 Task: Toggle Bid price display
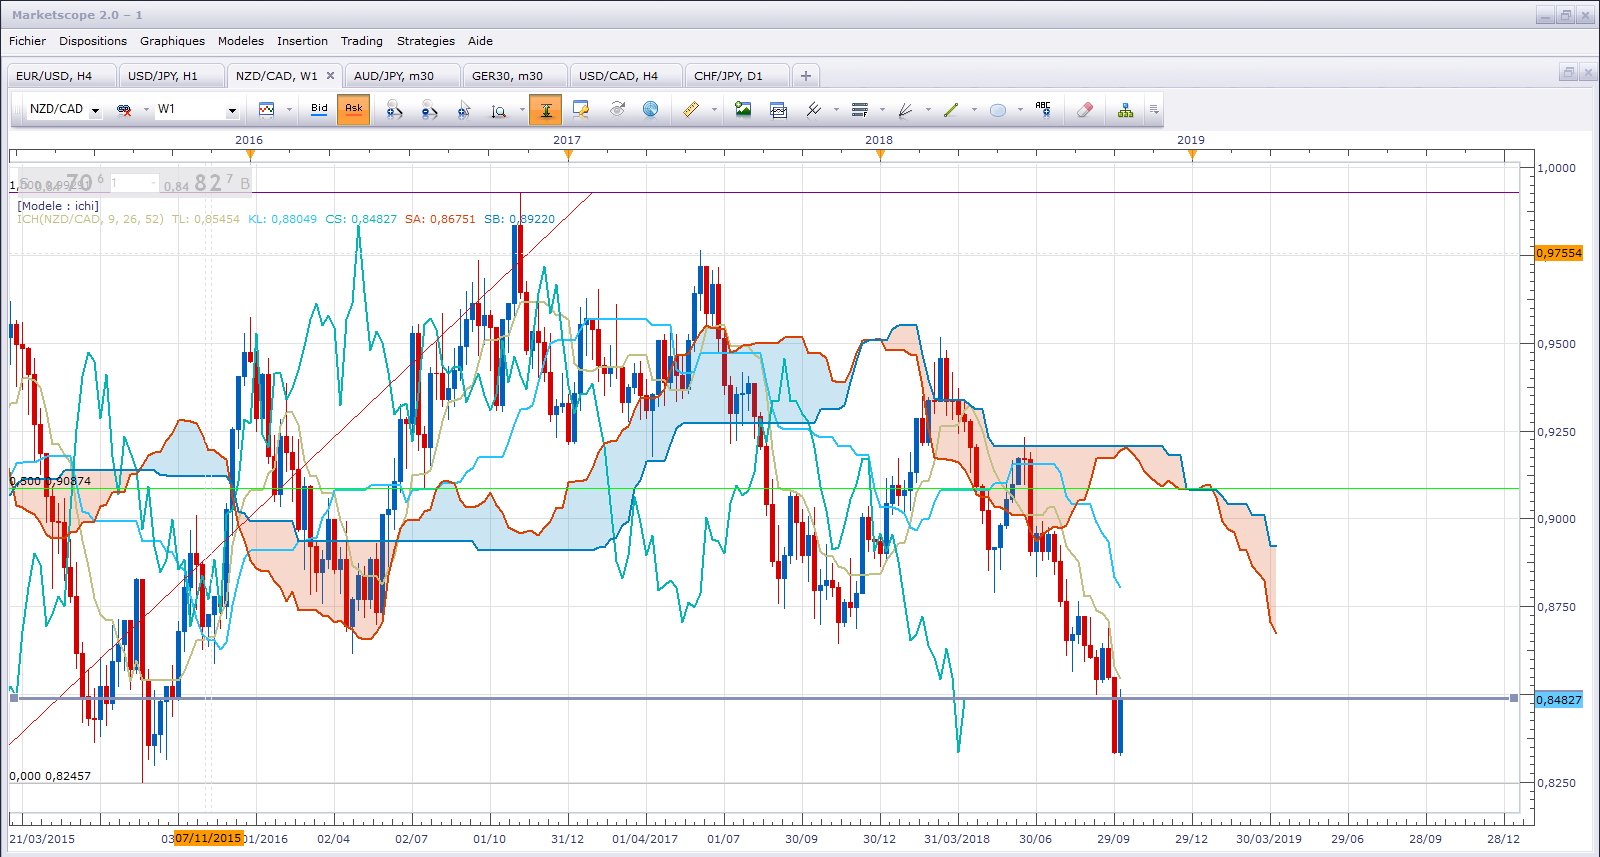[x=319, y=109]
